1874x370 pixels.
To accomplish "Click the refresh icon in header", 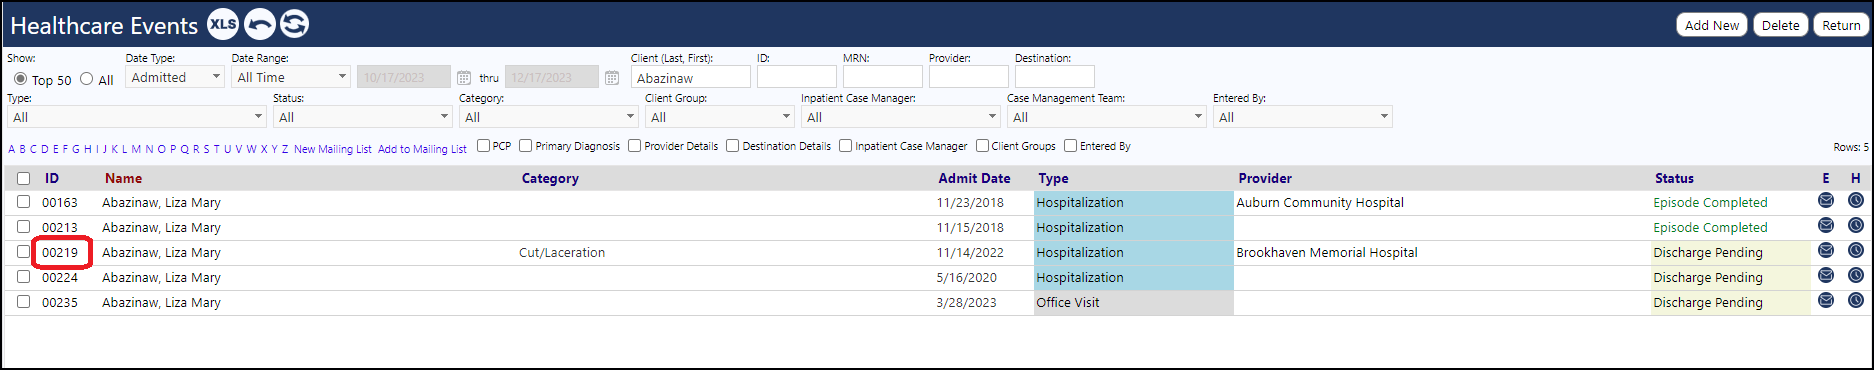I will [x=294, y=24].
